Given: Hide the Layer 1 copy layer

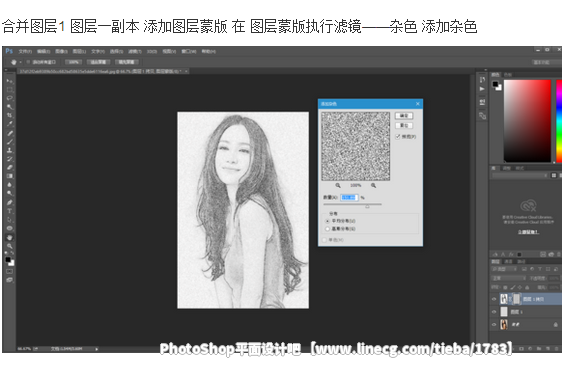Looking at the screenshot, I should pos(493,299).
